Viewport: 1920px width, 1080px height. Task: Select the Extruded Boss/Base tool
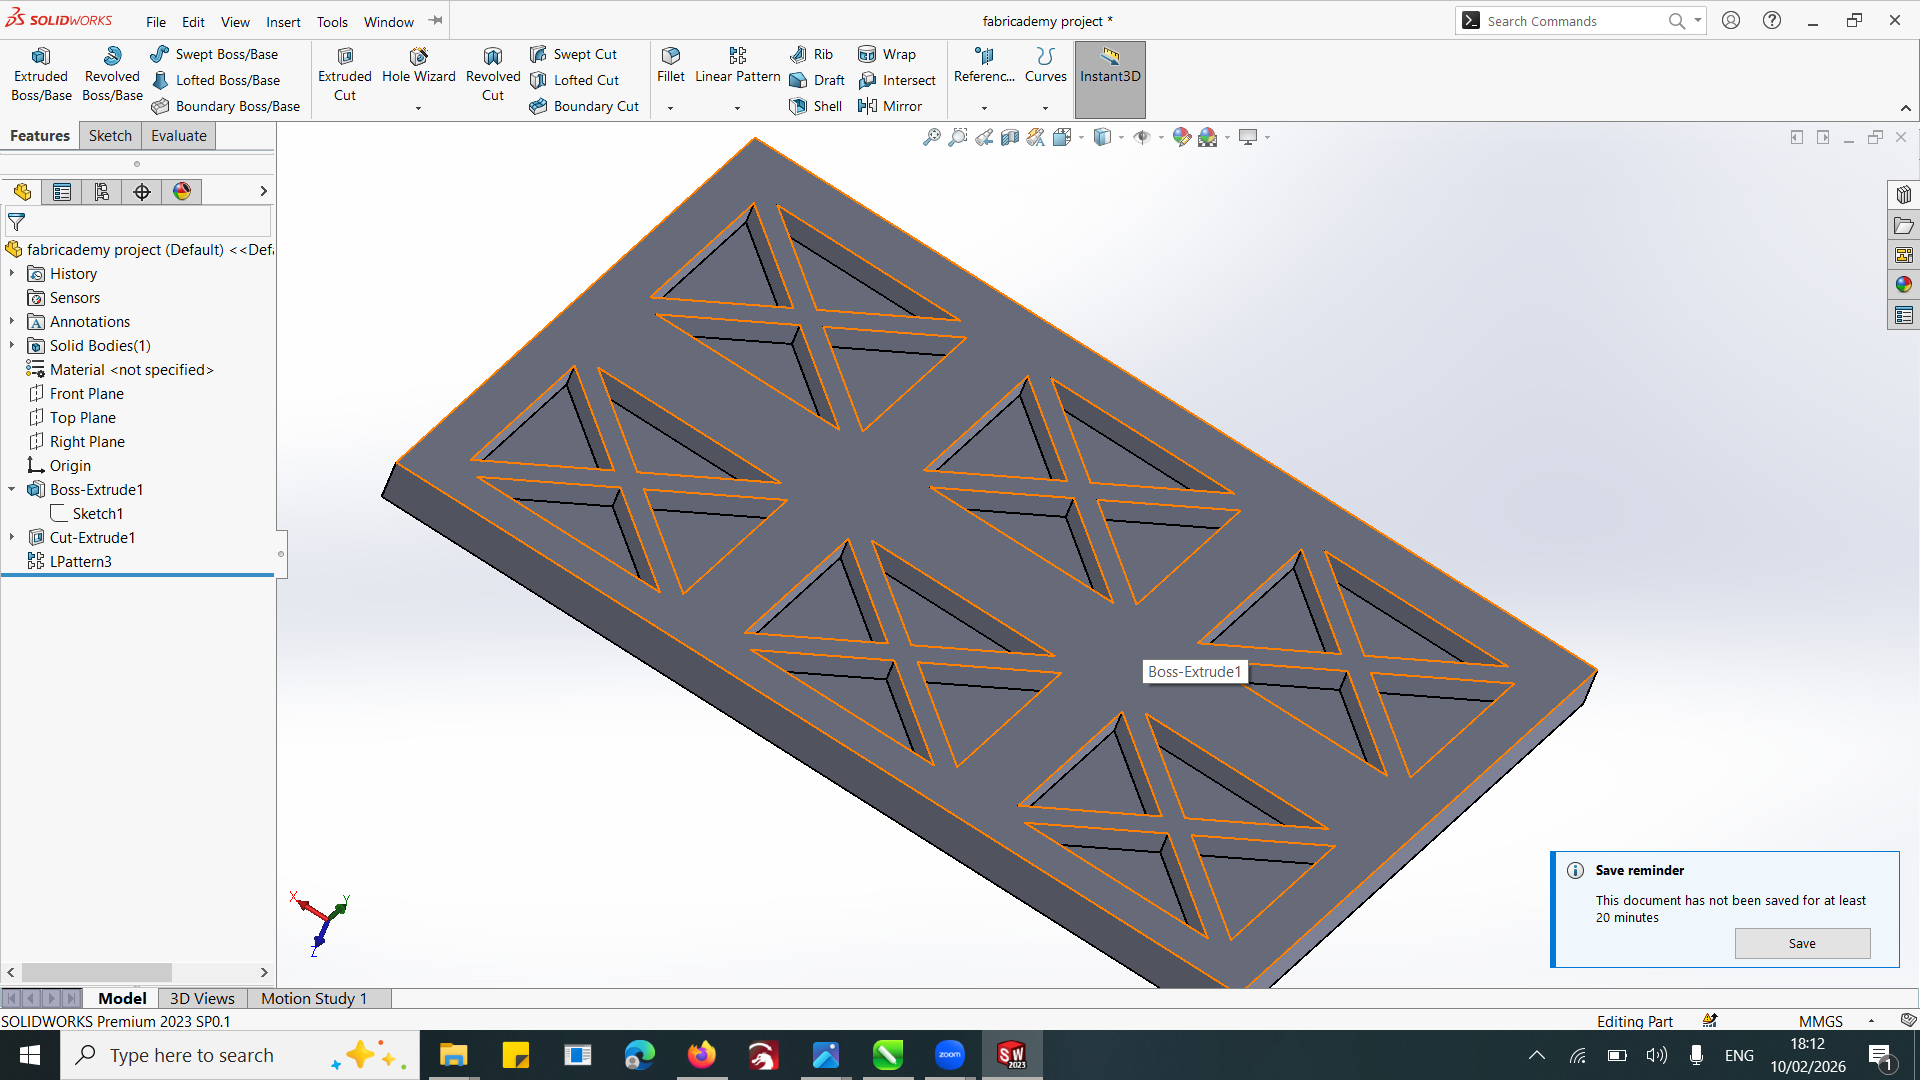click(41, 75)
